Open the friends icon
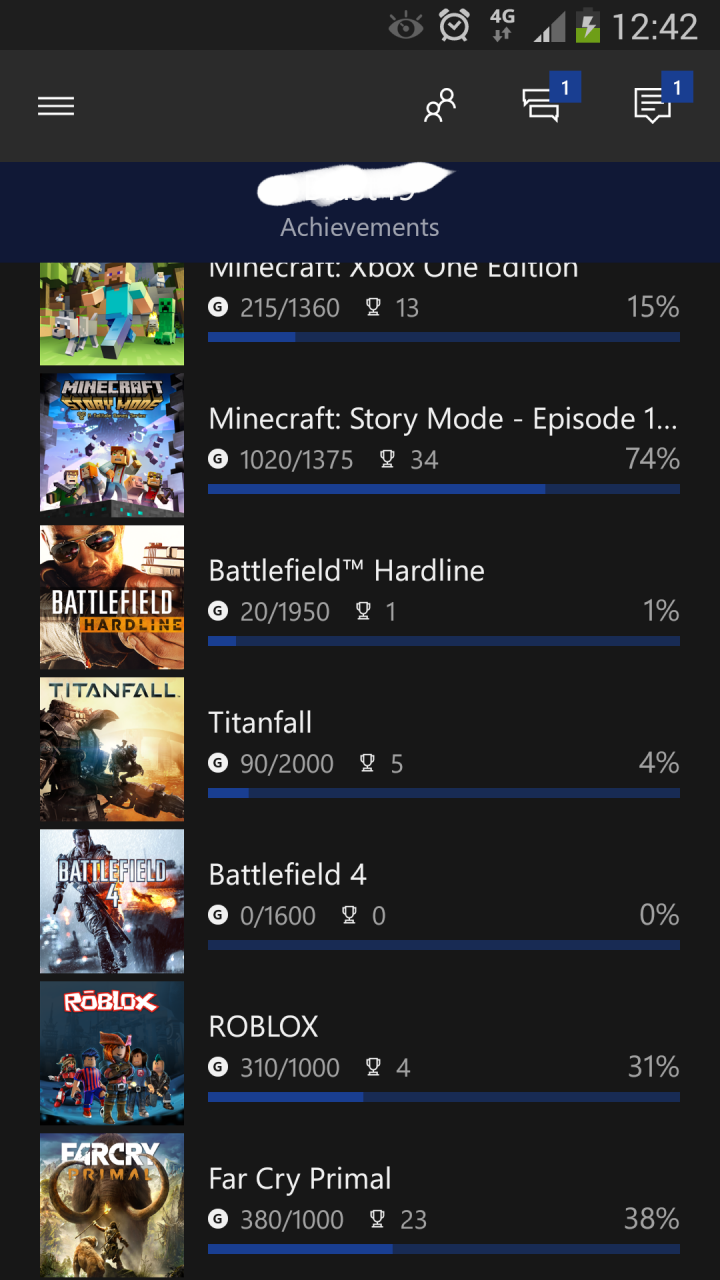This screenshot has width=720, height=1280. pos(439,106)
